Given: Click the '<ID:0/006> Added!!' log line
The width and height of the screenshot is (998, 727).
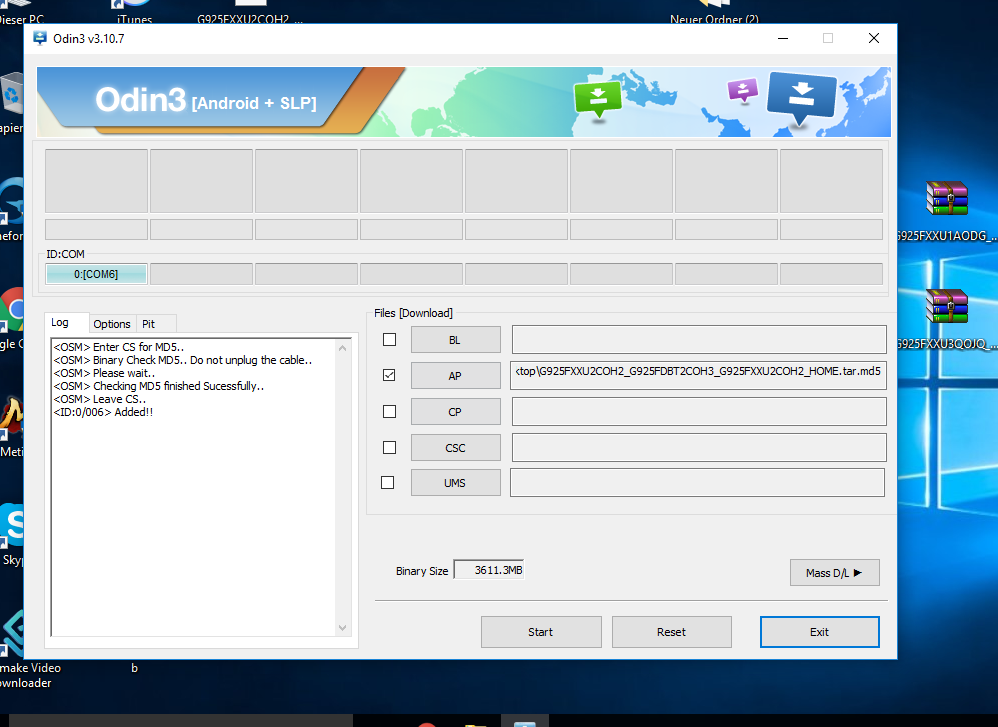Looking at the screenshot, I should (x=103, y=412).
